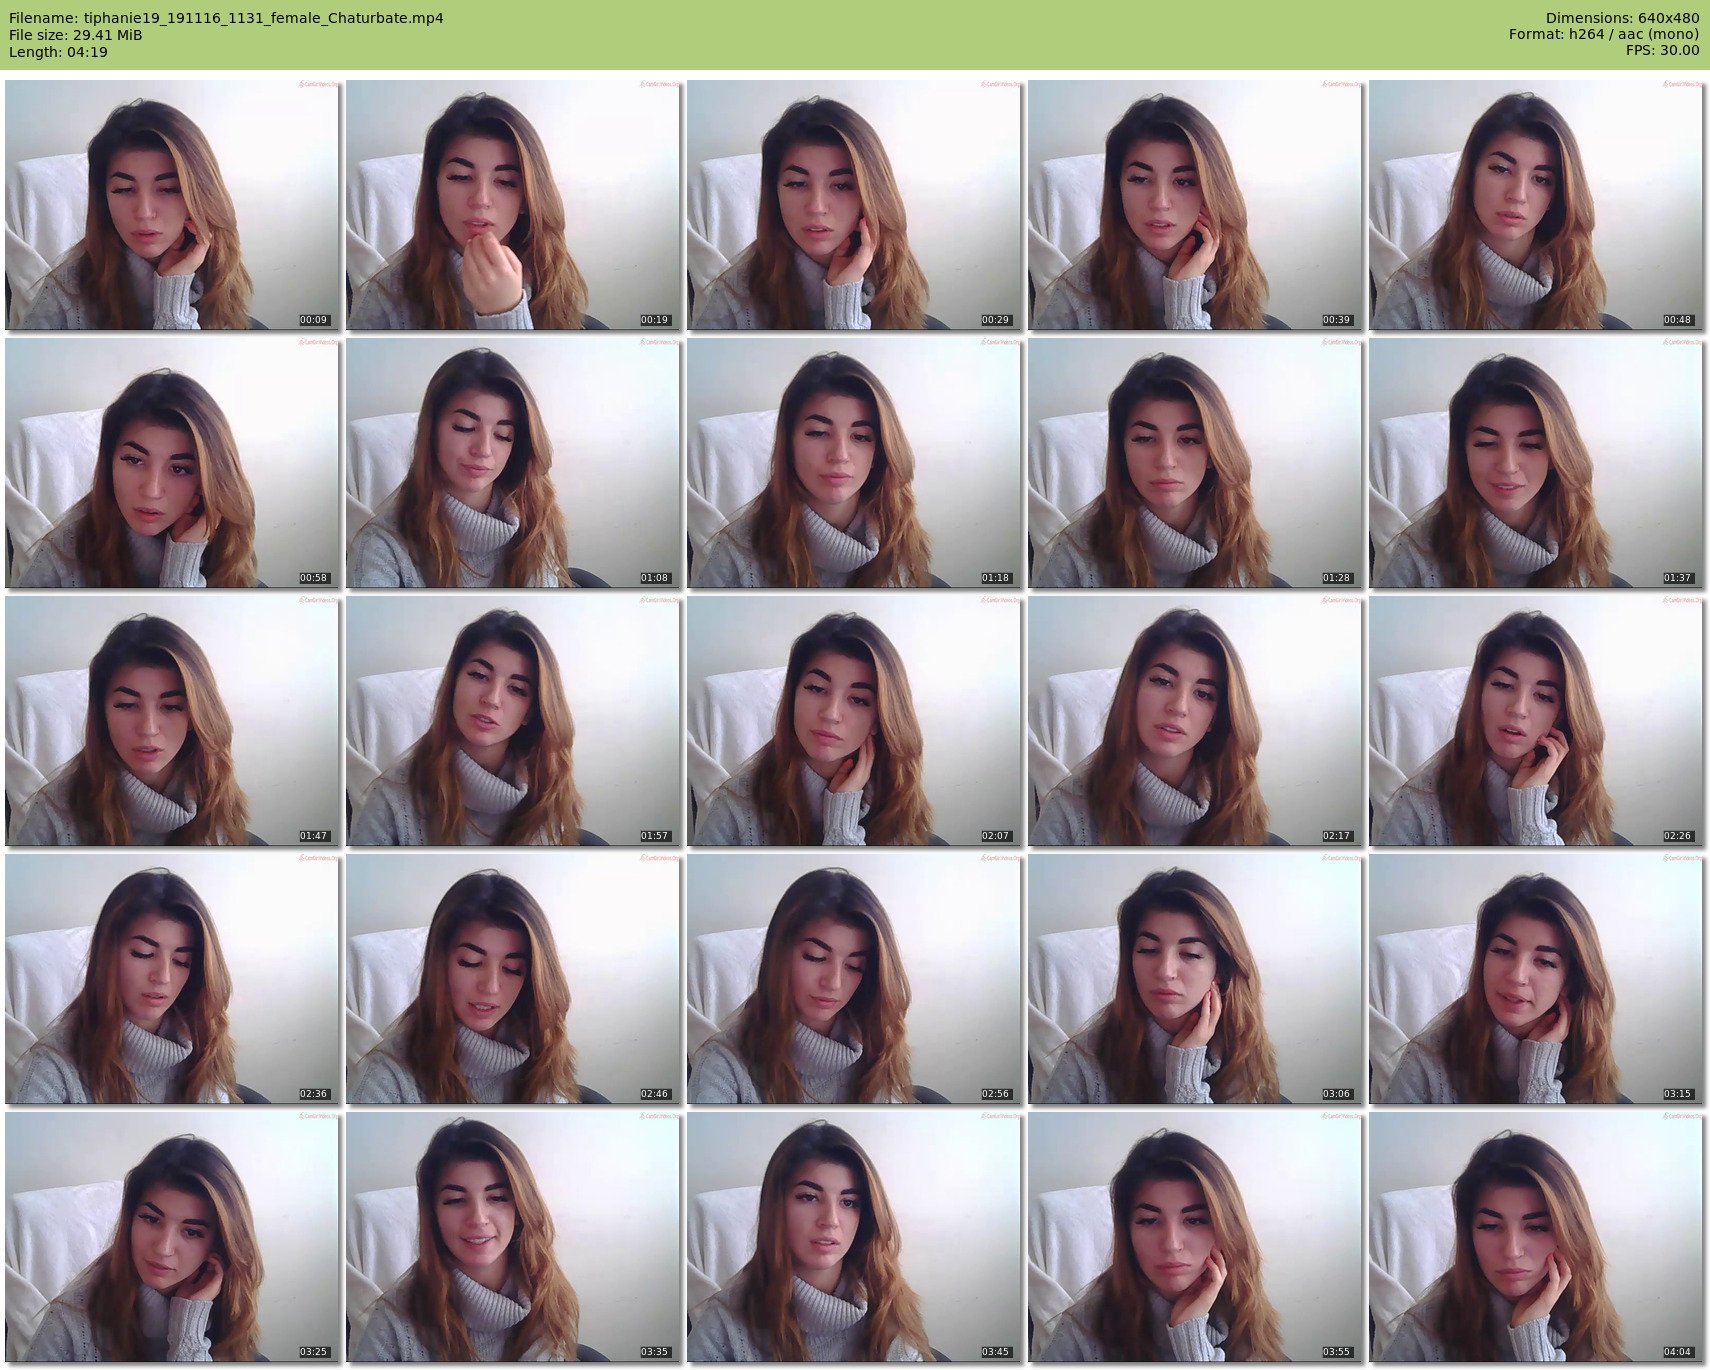Click the frame captured at 02:26
The image size is (1710, 1370).
point(1536,721)
